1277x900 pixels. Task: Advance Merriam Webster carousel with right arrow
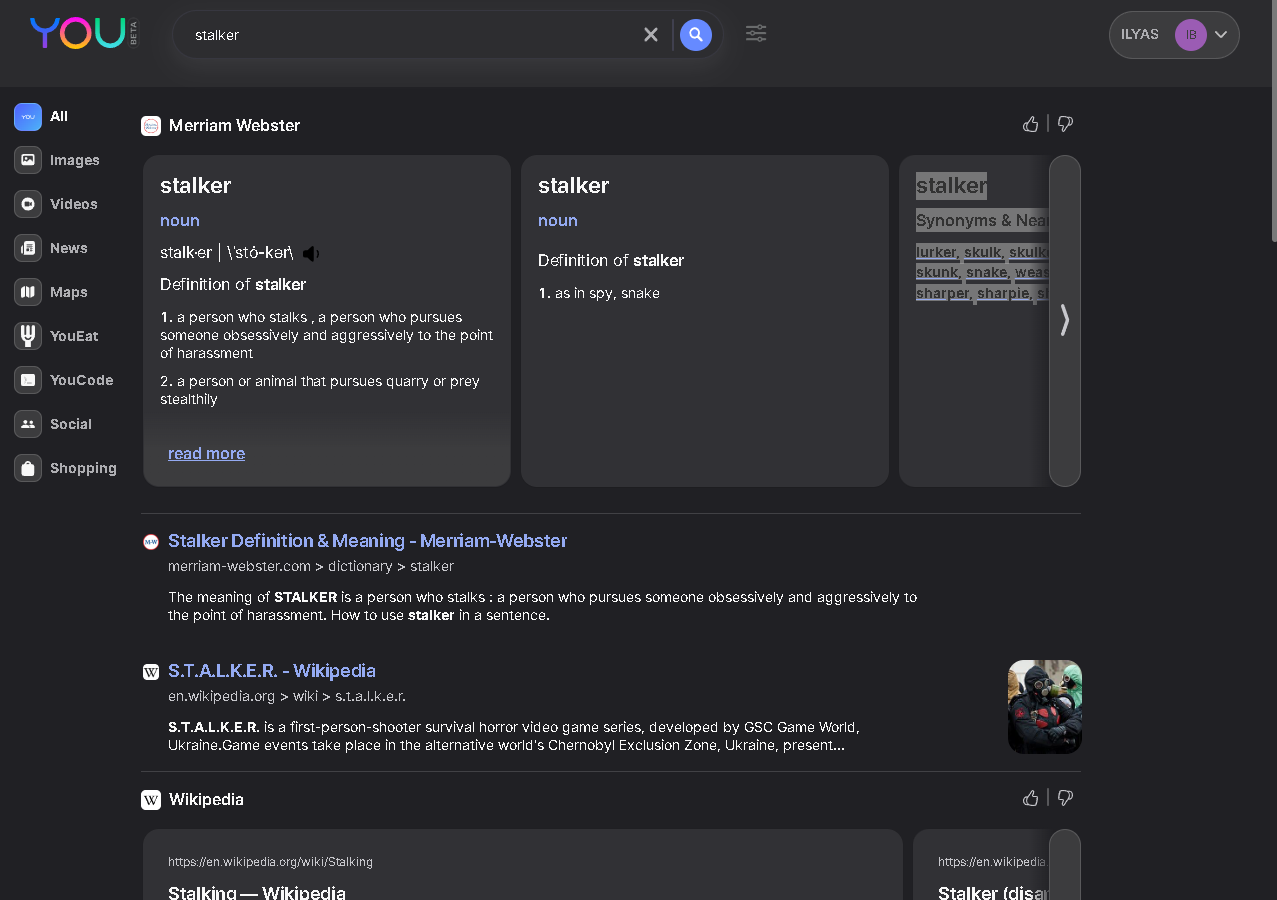[x=1065, y=320]
